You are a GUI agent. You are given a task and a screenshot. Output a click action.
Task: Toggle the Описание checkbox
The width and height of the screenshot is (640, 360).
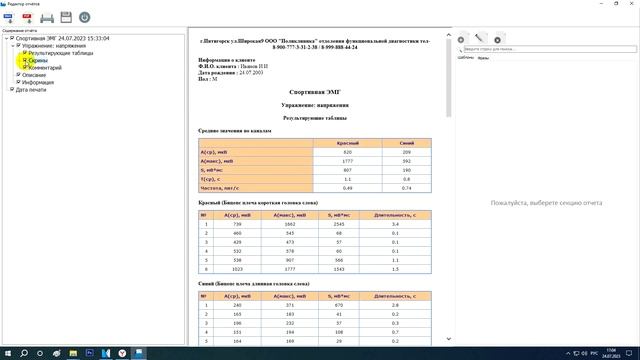click(18, 75)
